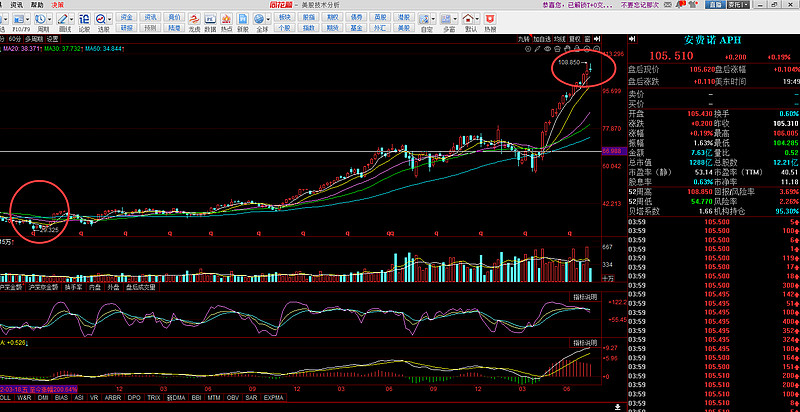Open the mail envelope icon in title bar
This screenshot has width=800, height=412.
click(x=667, y=5)
